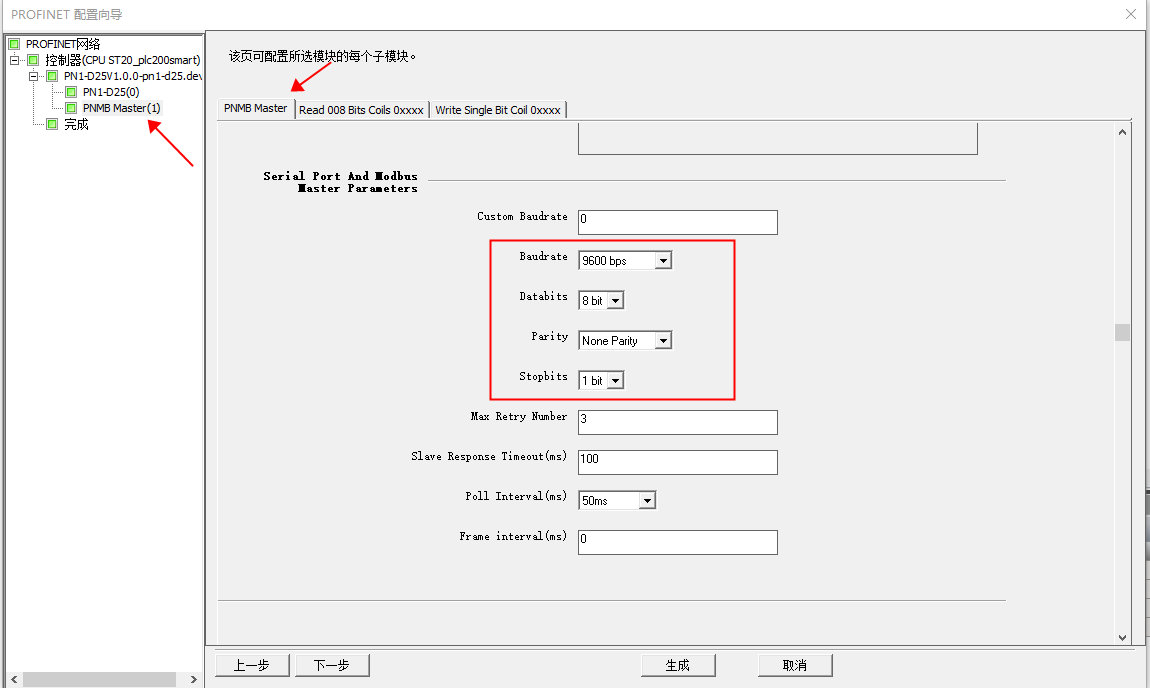Click green icon beside PNMB Master(1)
Screen dimensions: 1150x688
(71, 108)
